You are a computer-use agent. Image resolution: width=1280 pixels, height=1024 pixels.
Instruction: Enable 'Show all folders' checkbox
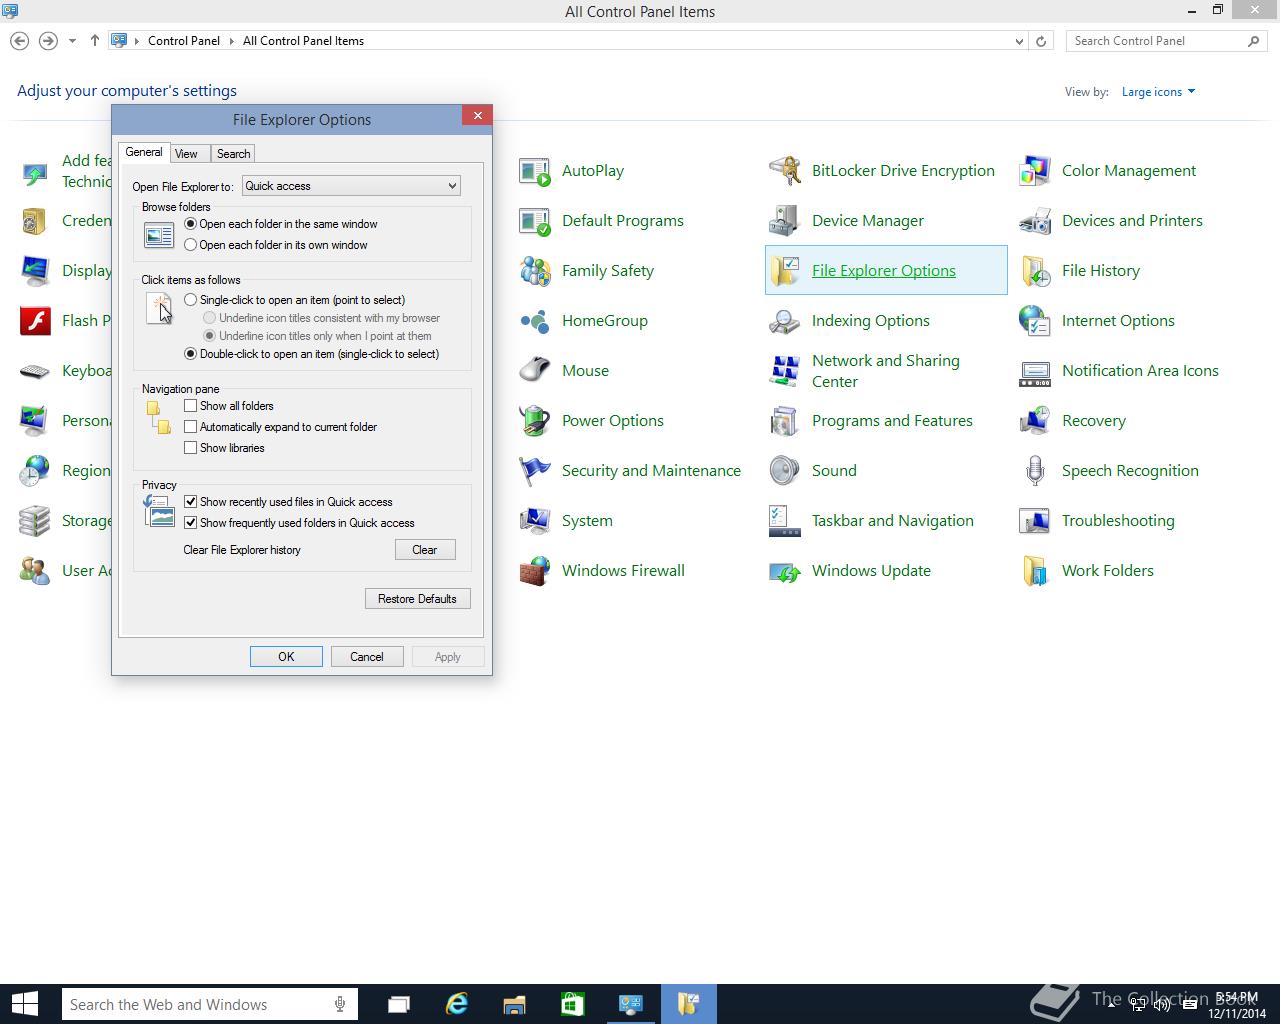coord(191,406)
